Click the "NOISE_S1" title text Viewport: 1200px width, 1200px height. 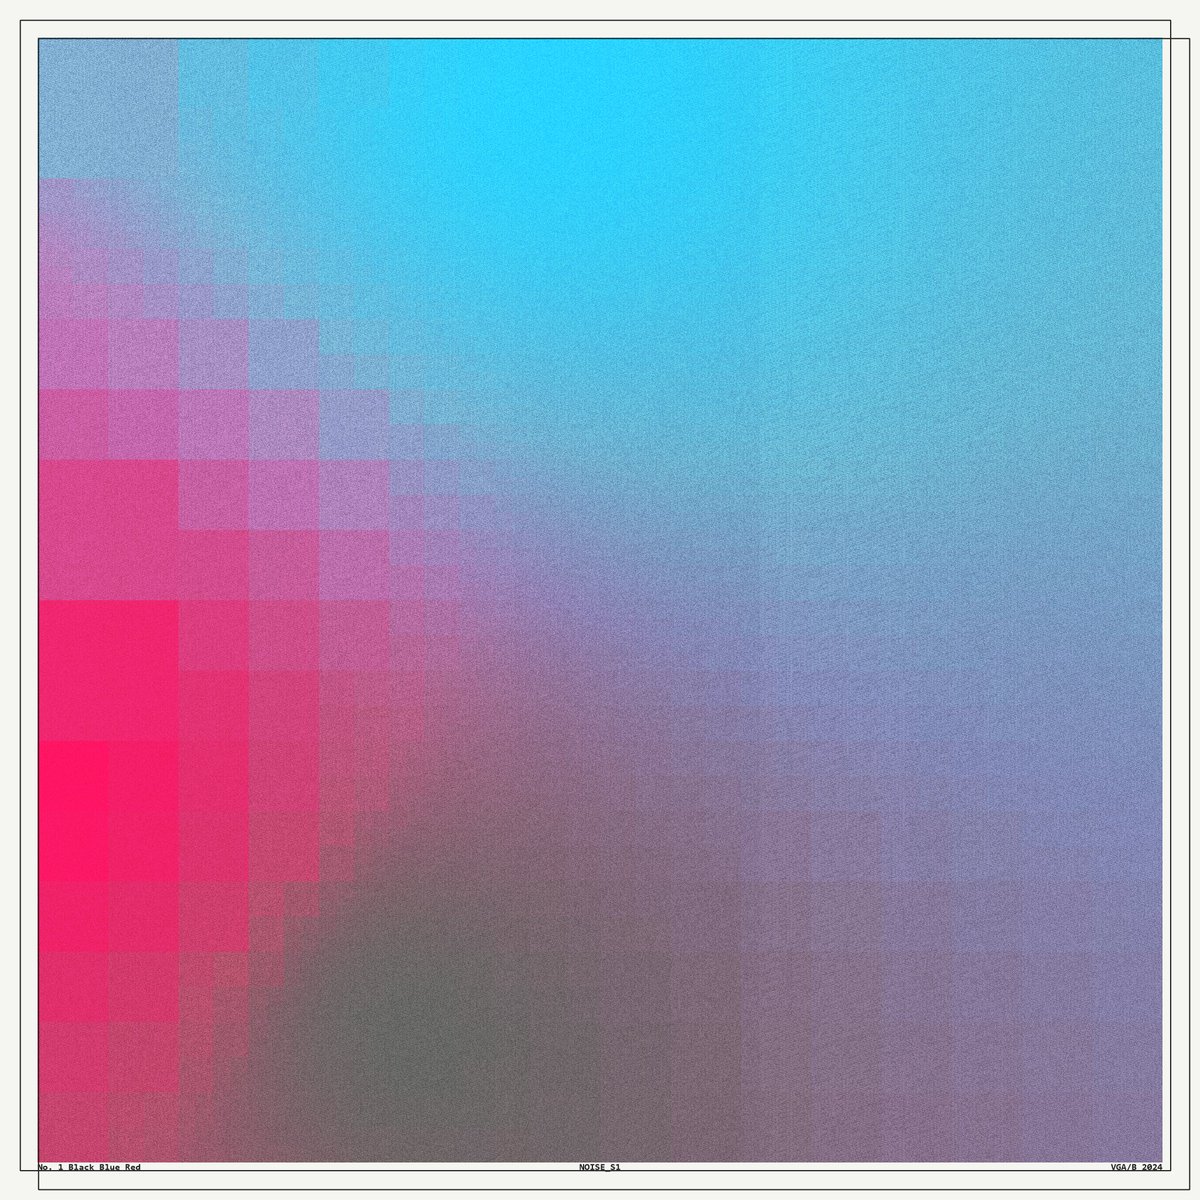click(x=600, y=1167)
